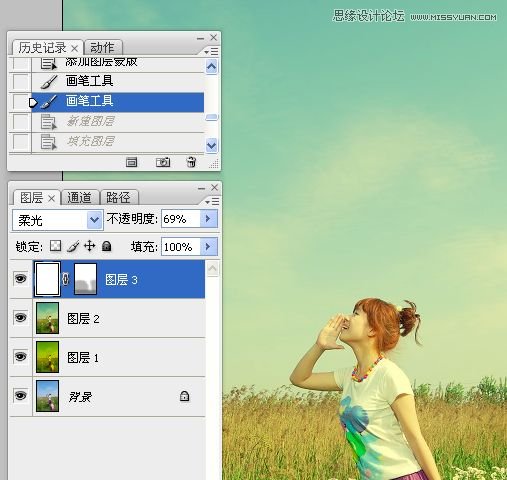Open the 不透明度 opacity slider arrow

[x=209, y=219]
